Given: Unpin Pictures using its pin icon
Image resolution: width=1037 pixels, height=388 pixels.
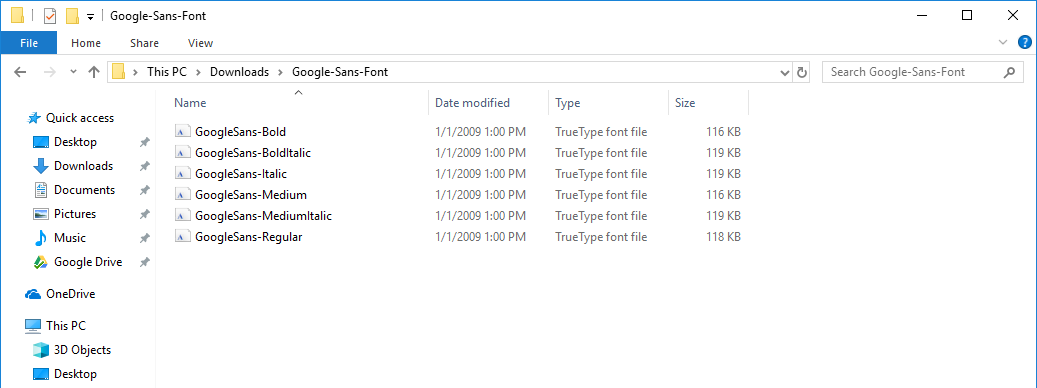Looking at the screenshot, I should (144, 214).
